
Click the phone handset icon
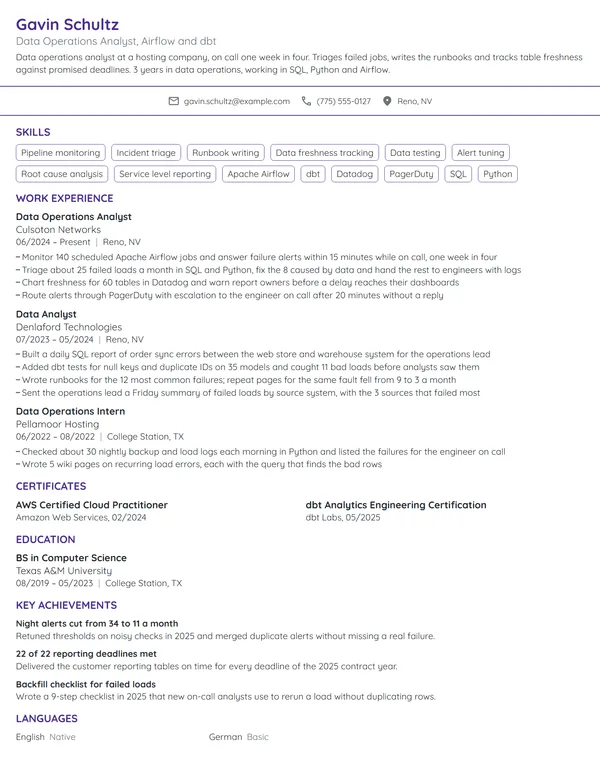pyautogui.click(x=306, y=101)
